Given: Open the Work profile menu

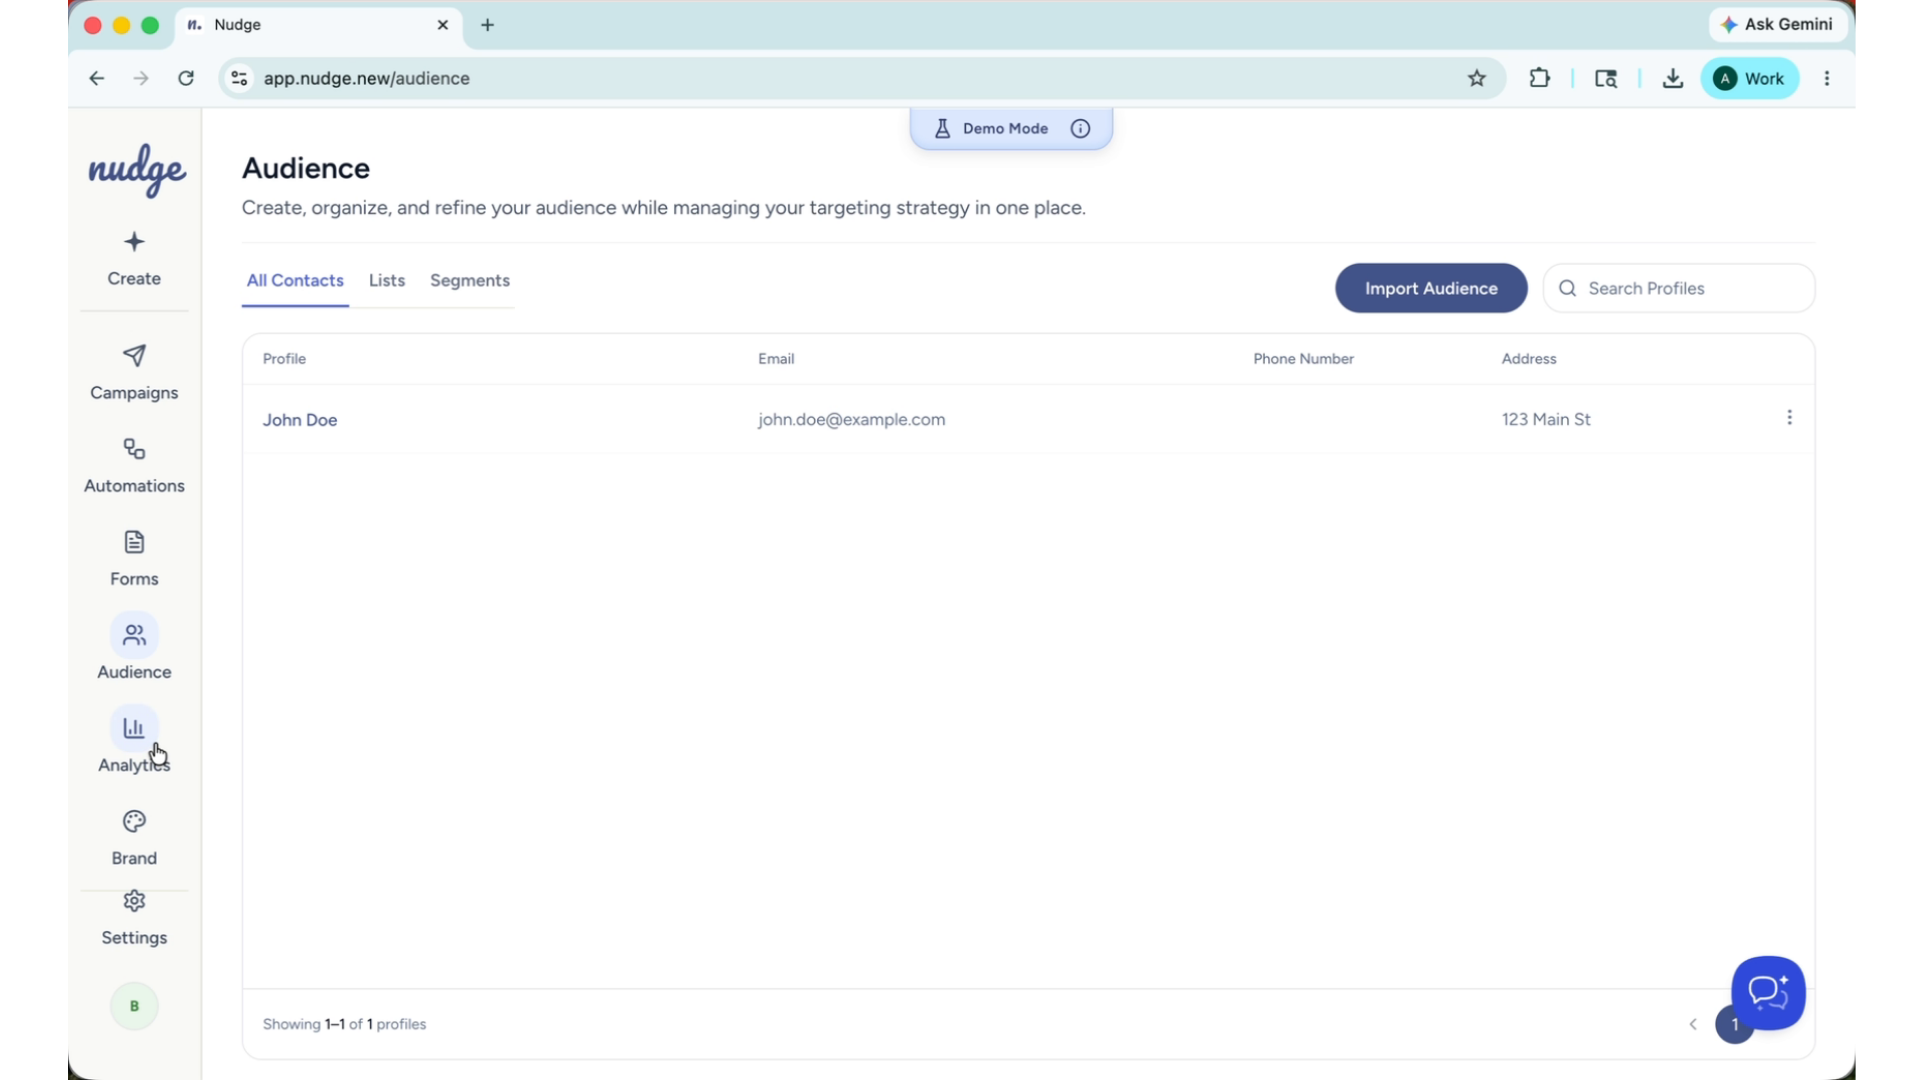Looking at the screenshot, I should click(x=1749, y=78).
